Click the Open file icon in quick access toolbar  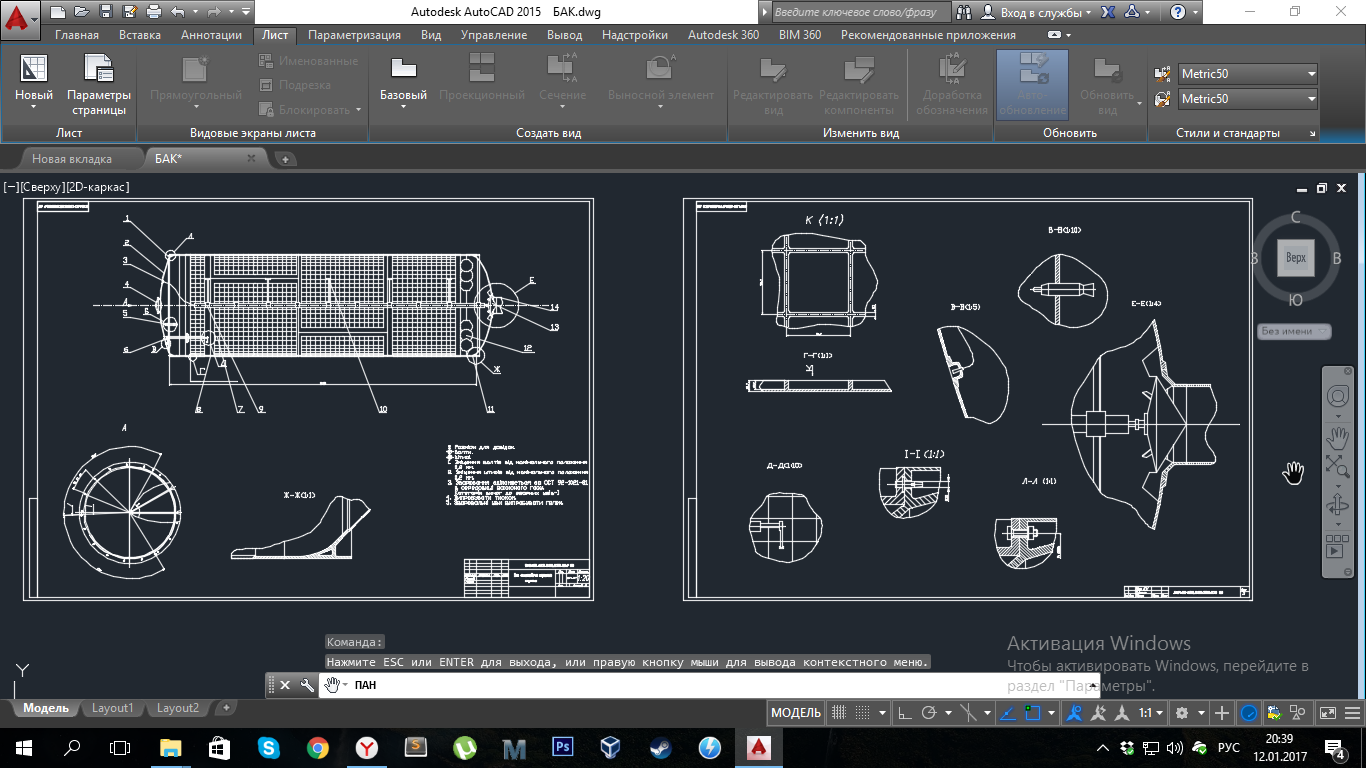click(x=81, y=12)
